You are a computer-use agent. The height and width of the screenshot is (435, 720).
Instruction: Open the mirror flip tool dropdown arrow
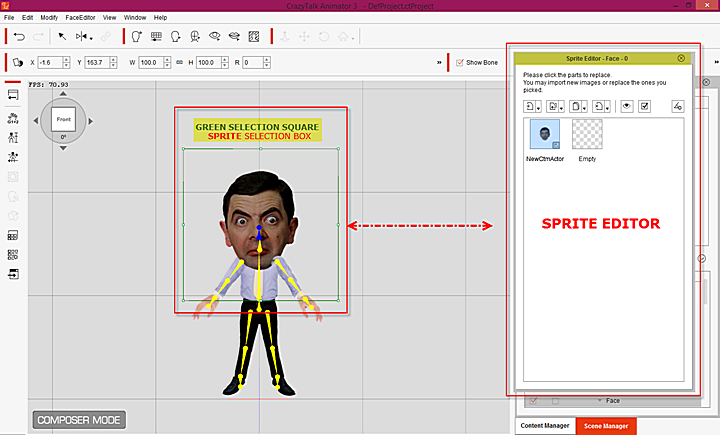click(93, 37)
